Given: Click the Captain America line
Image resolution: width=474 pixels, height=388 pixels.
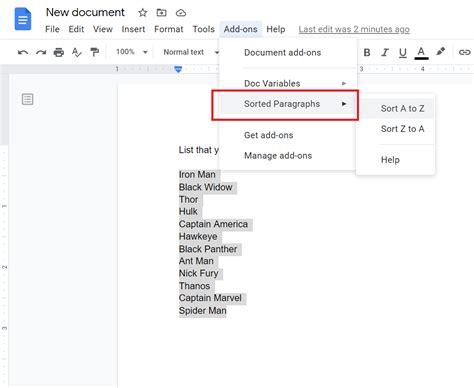Looking at the screenshot, I should pyautogui.click(x=213, y=224).
